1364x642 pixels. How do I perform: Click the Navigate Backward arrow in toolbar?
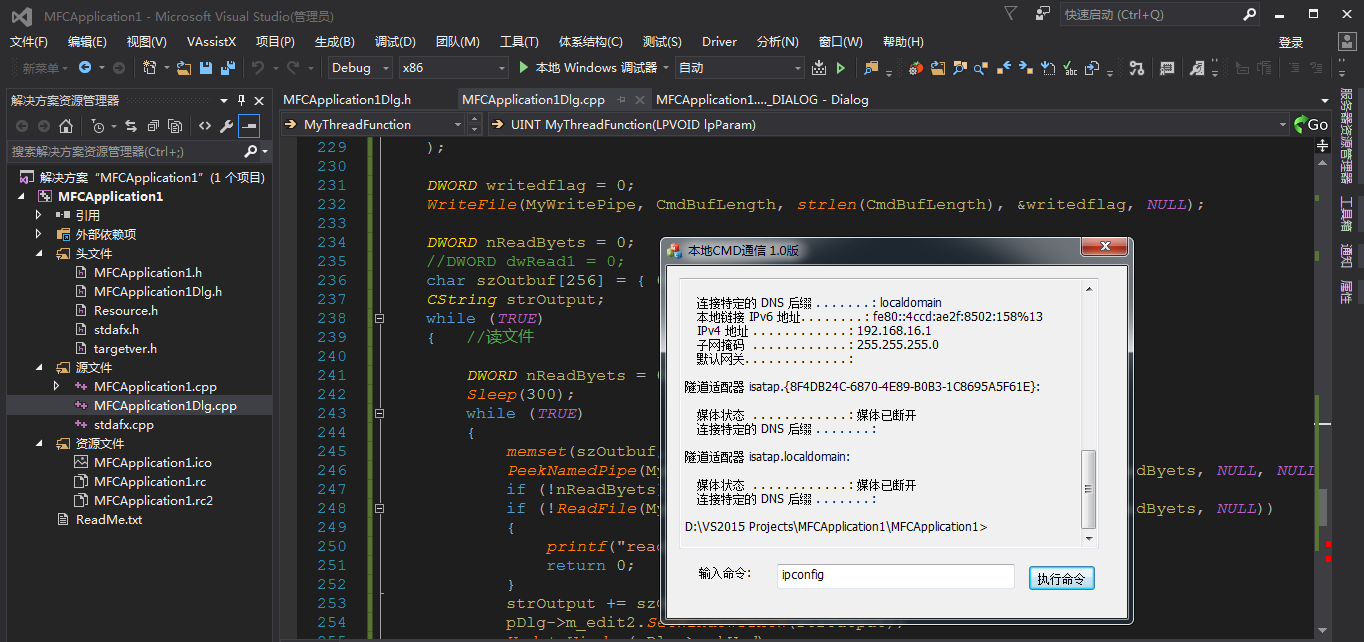click(85, 67)
